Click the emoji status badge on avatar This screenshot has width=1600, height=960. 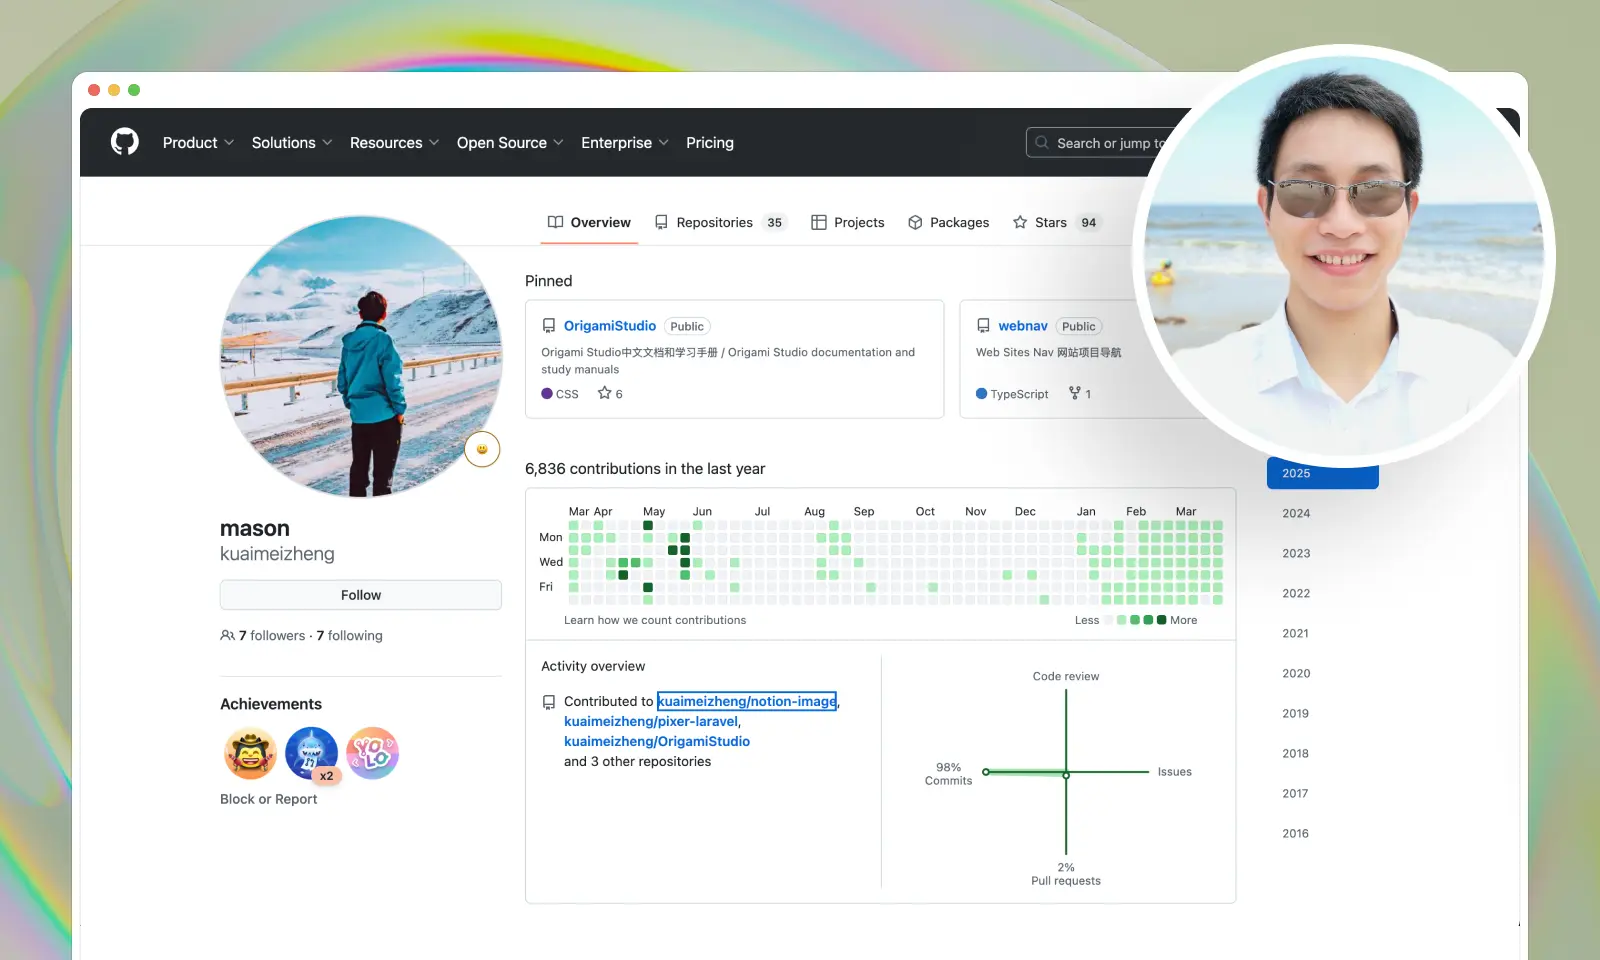tap(482, 449)
